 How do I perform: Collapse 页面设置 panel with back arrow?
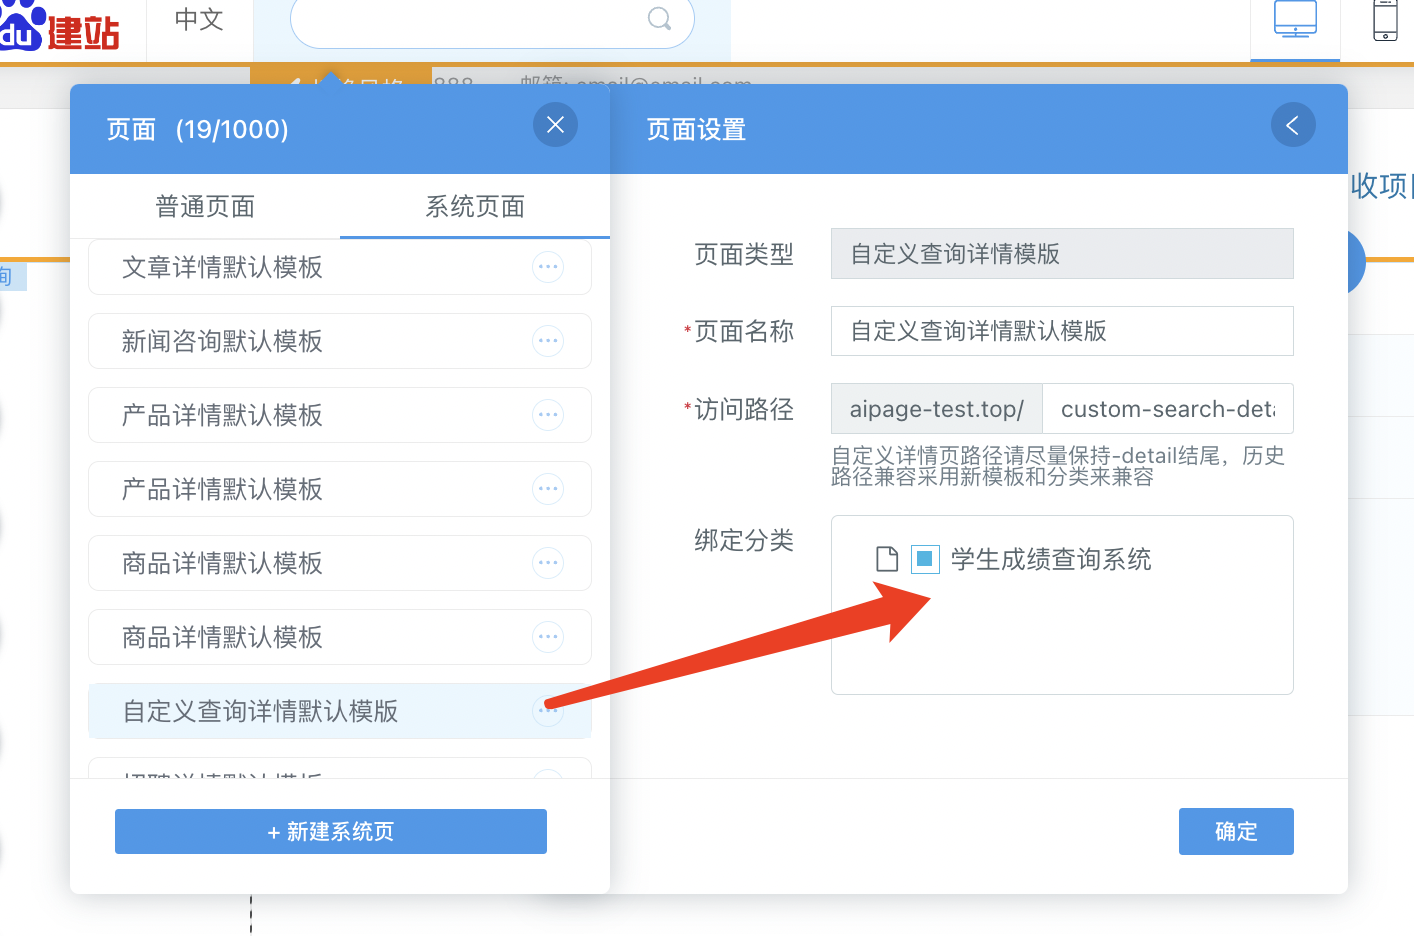click(1293, 125)
